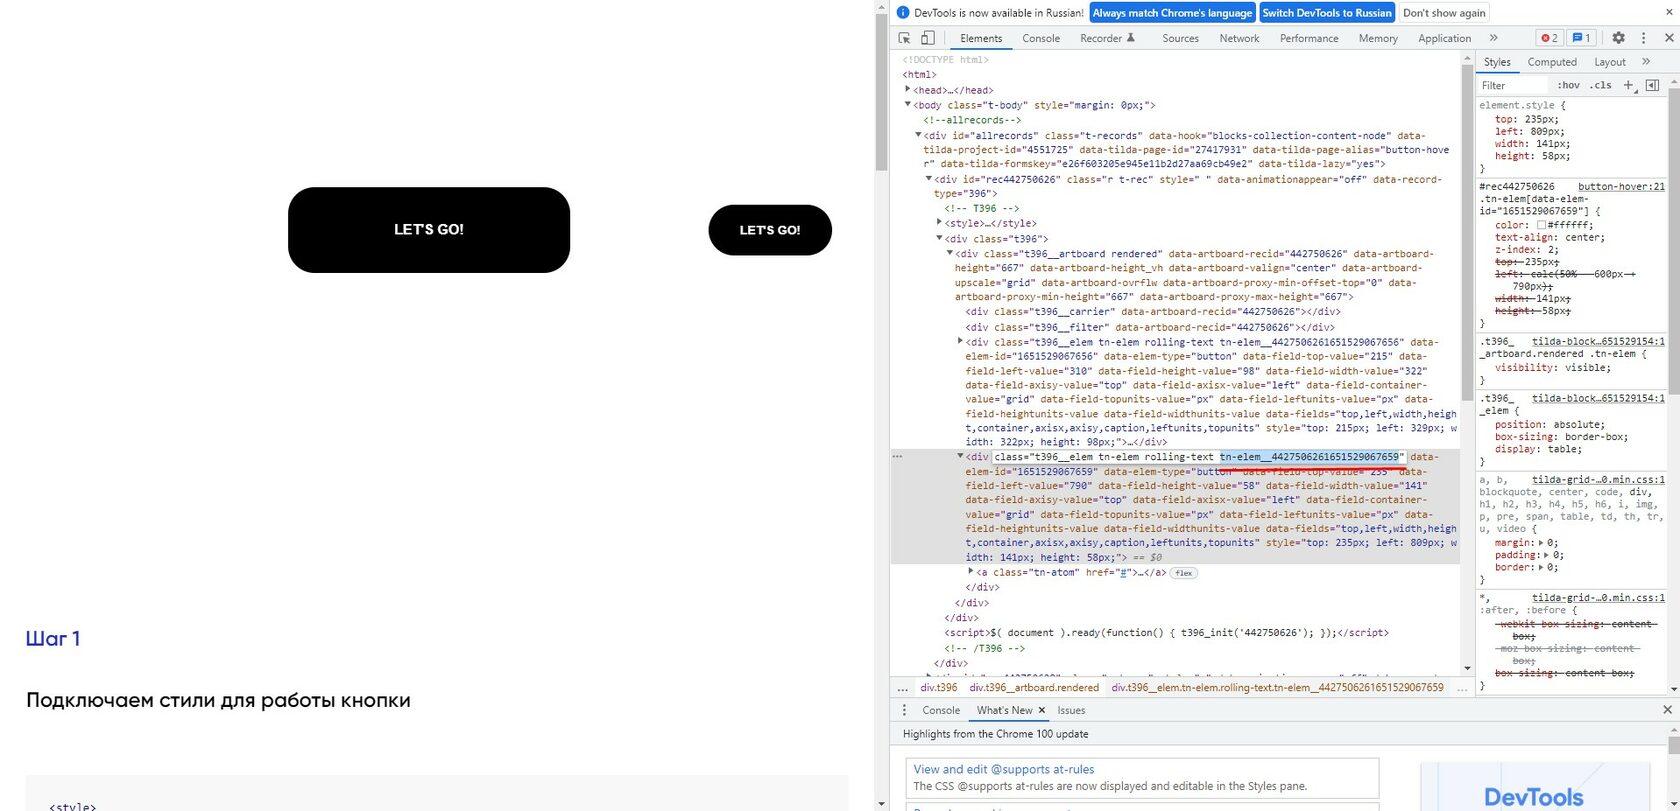The image size is (1680, 811).
Task: Show more DevTools tabs chevron
Action: click(x=1493, y=38)
